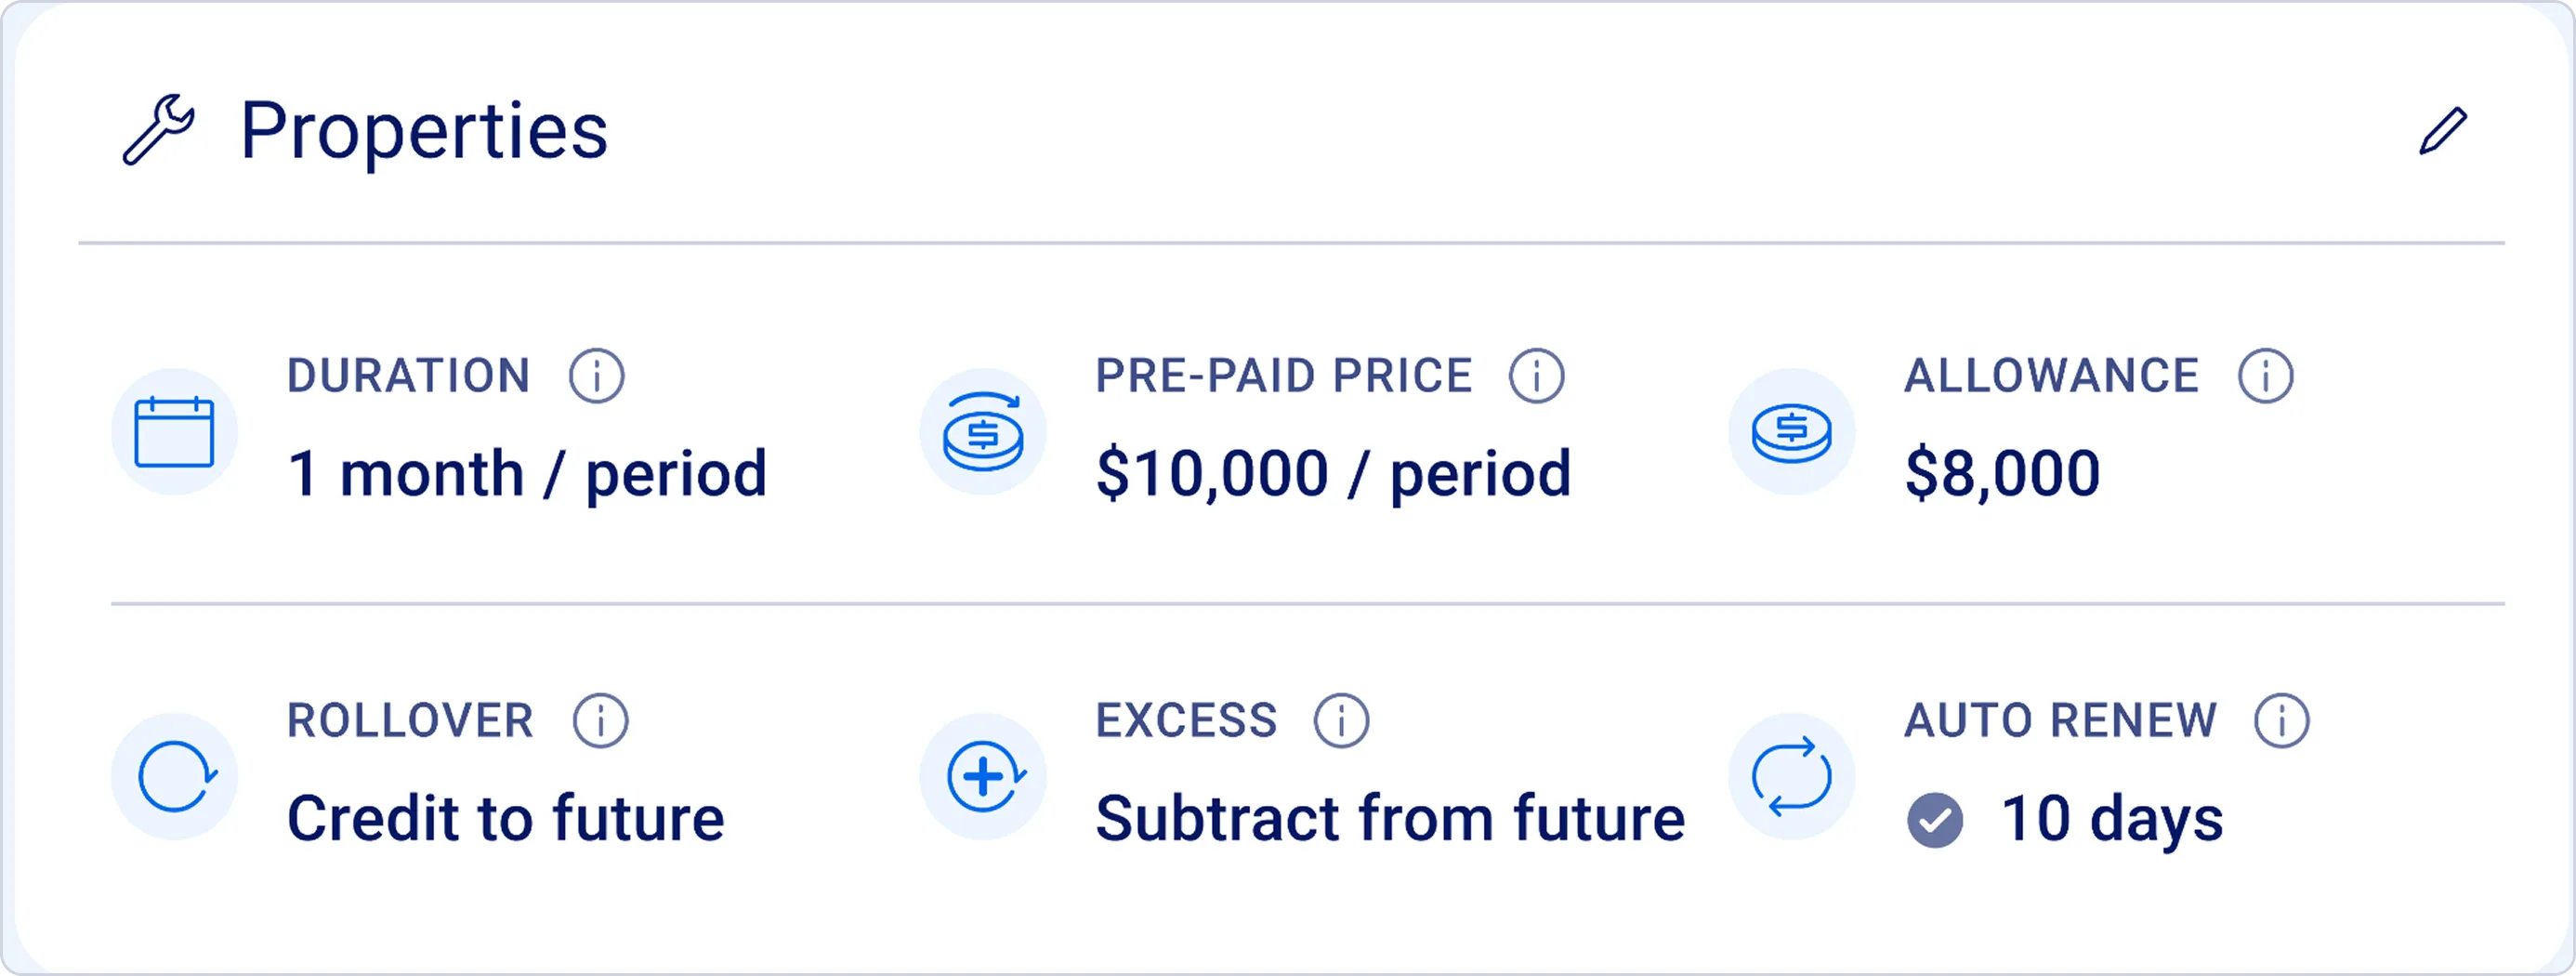Click the Duration calendar icon

tap(174, 432)
